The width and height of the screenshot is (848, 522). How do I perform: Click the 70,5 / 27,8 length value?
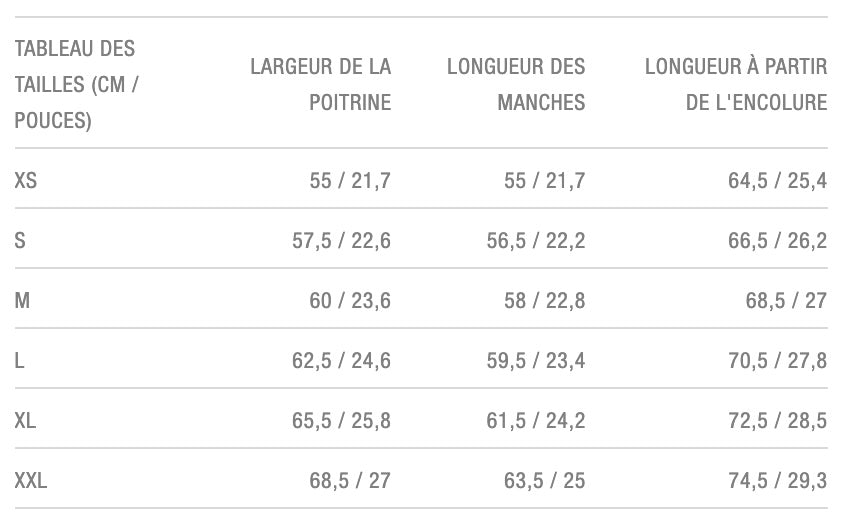tap(777, 360)
